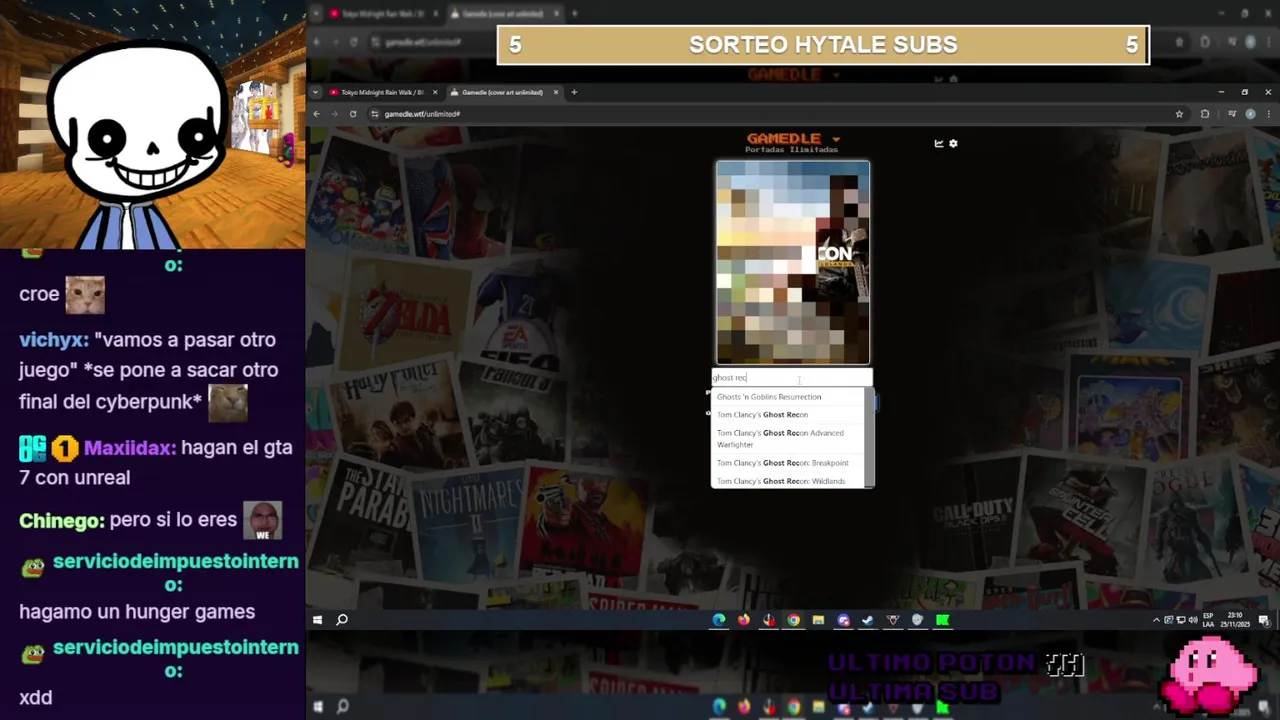Open File Explorer from the taskbar

[818, 620]
